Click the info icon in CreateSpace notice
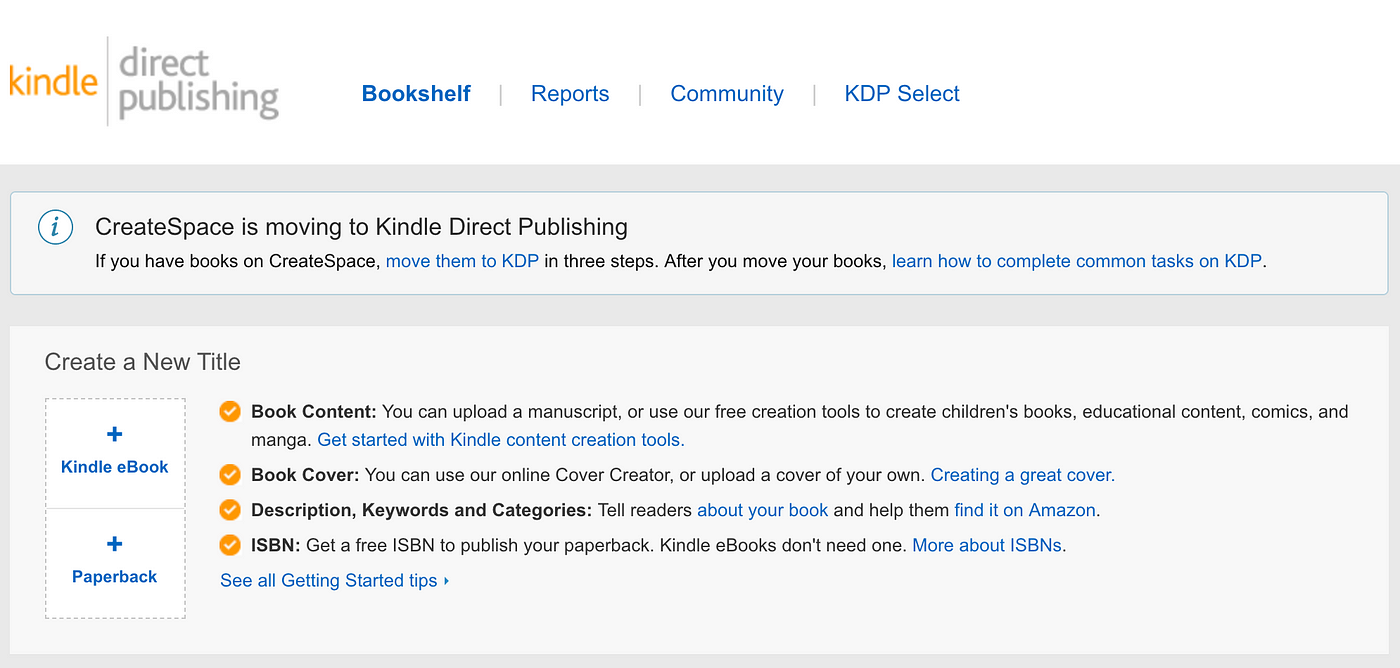Image resolution: width=1400 pixels, height=668 pixels. coord(55,228)
